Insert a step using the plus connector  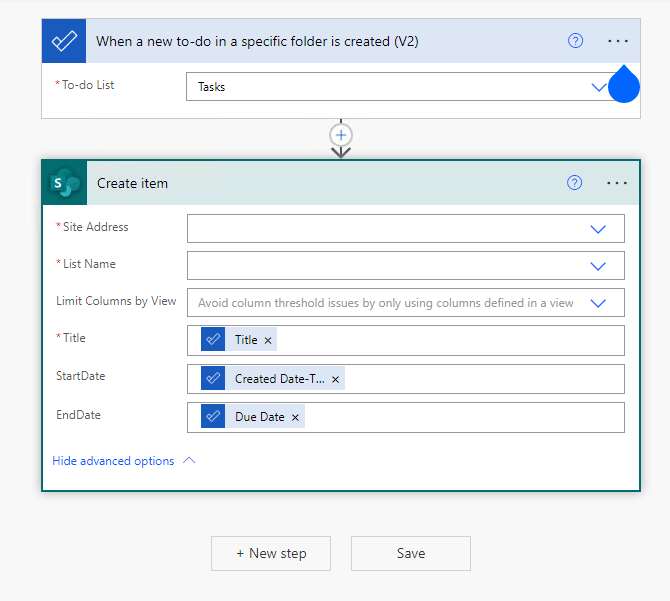click(x=341, y=135)
